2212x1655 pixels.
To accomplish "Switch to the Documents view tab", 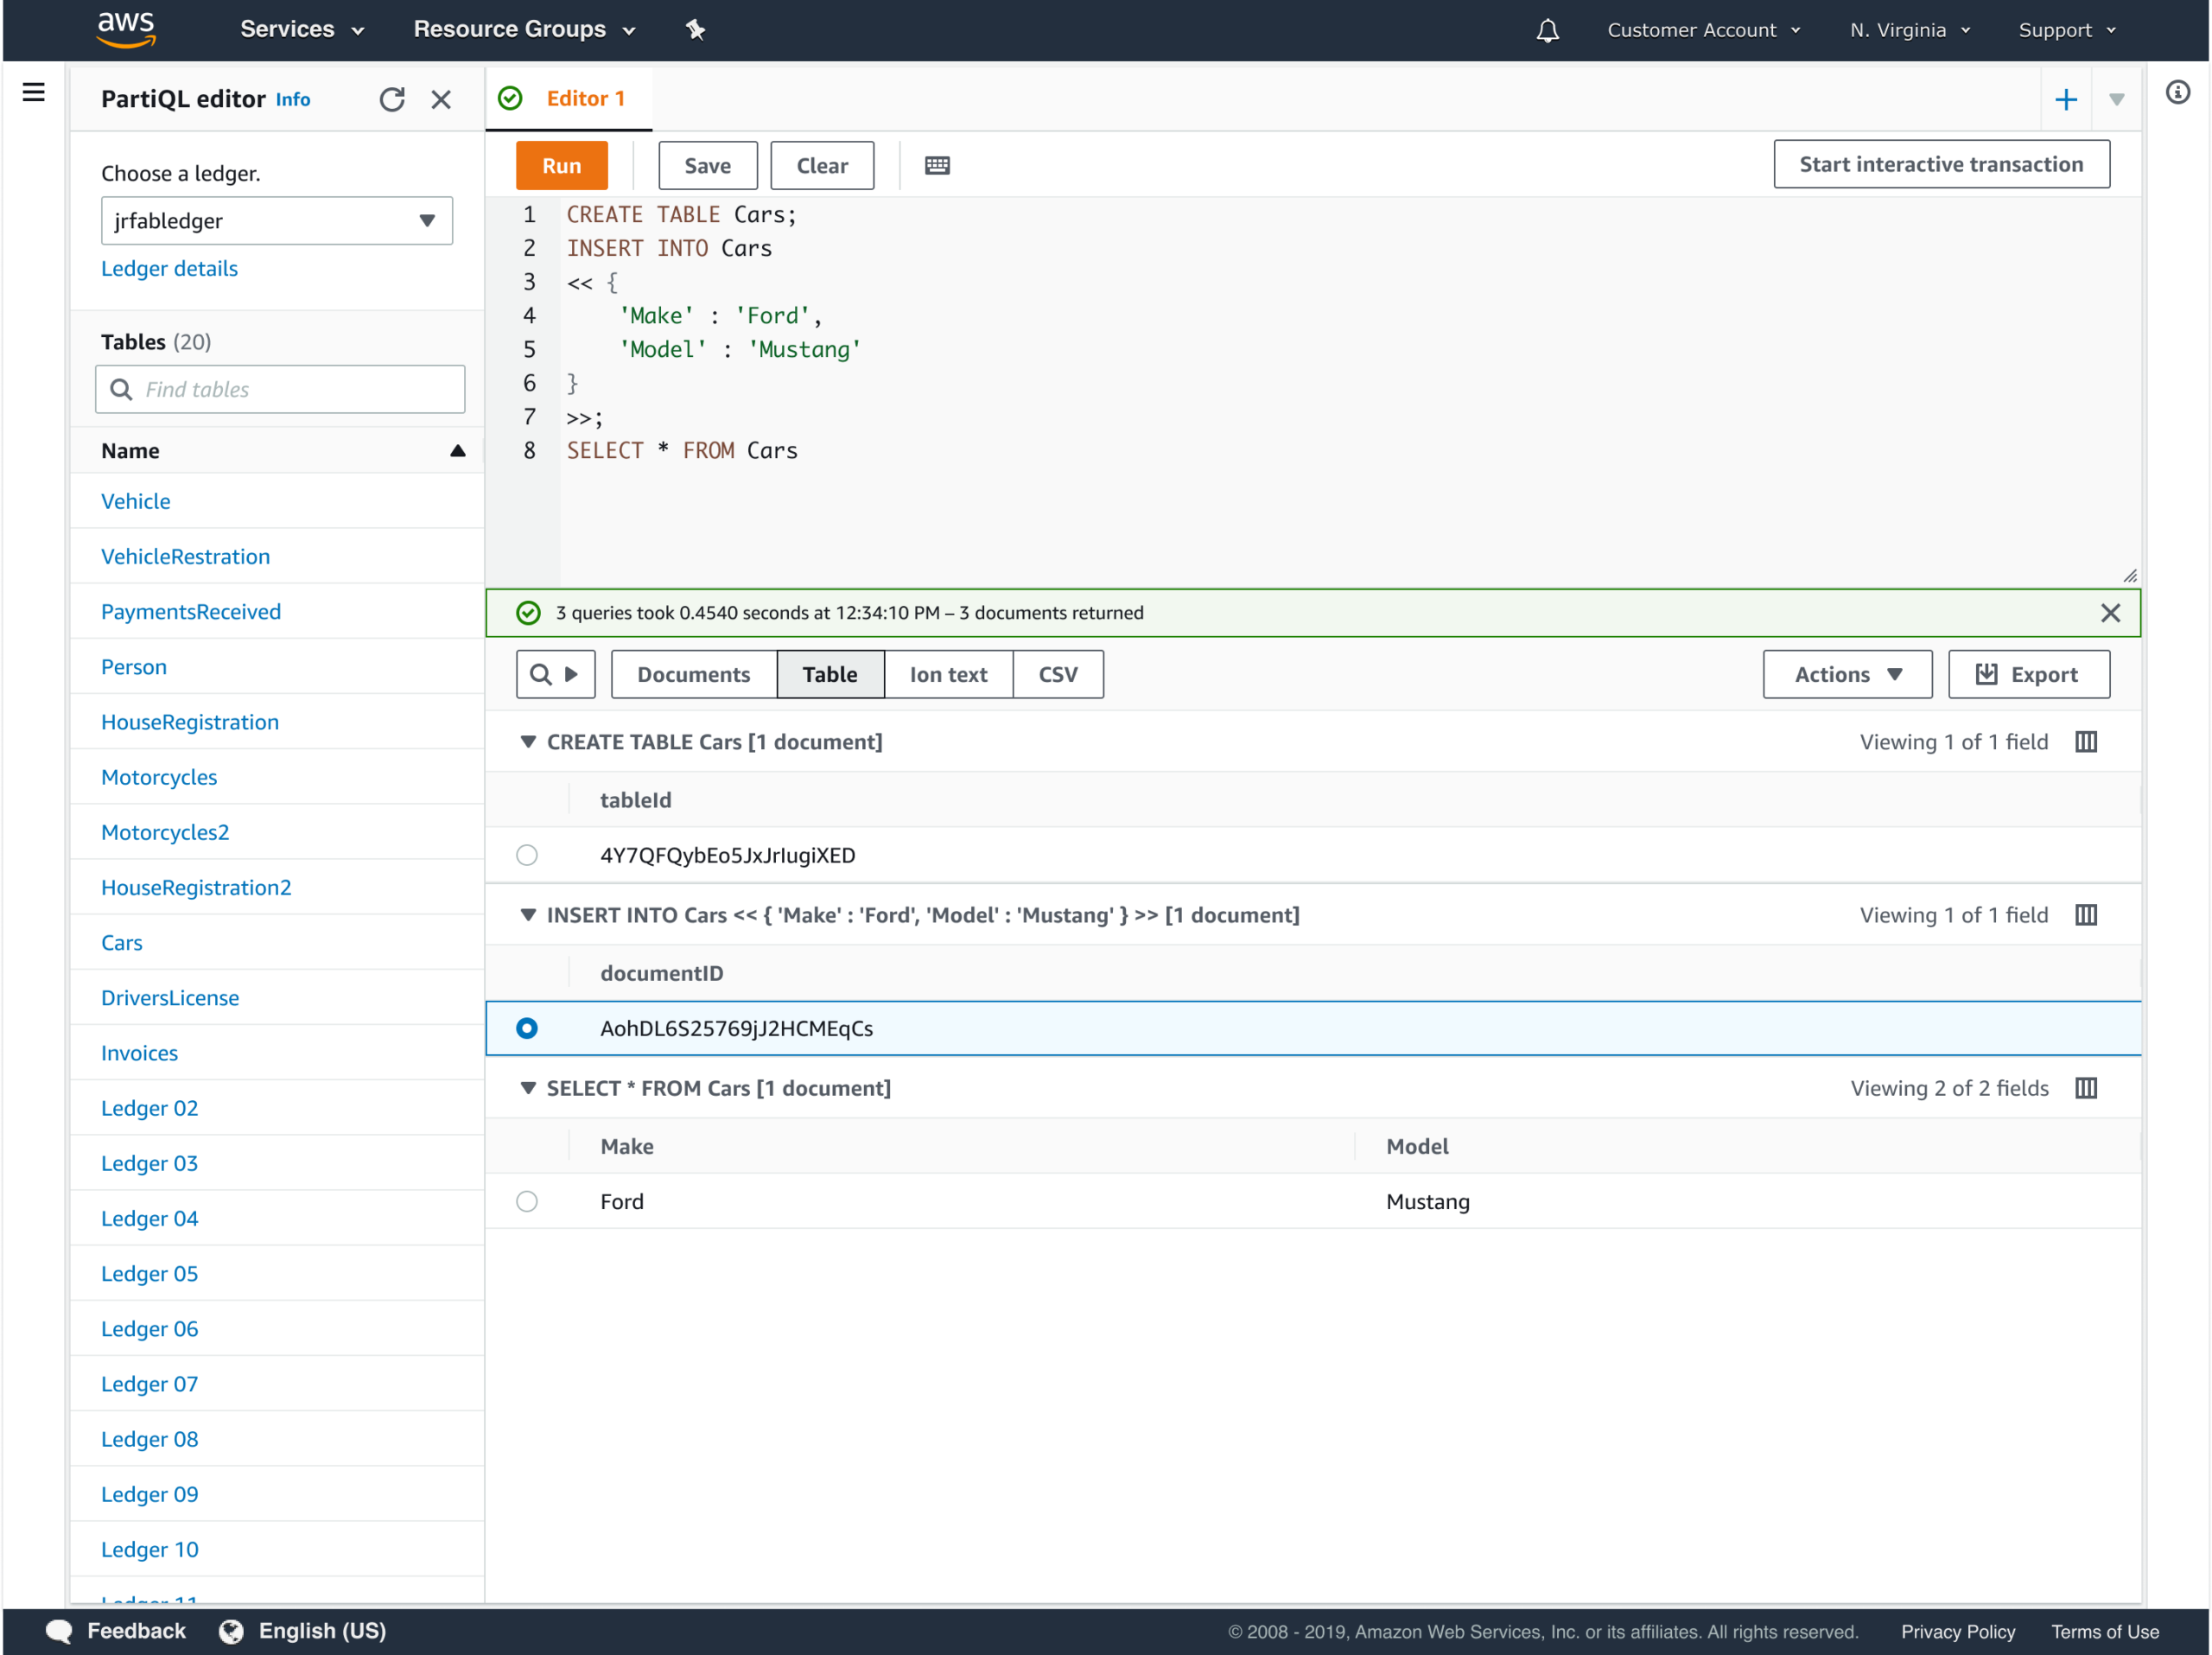I will [693, 674].
